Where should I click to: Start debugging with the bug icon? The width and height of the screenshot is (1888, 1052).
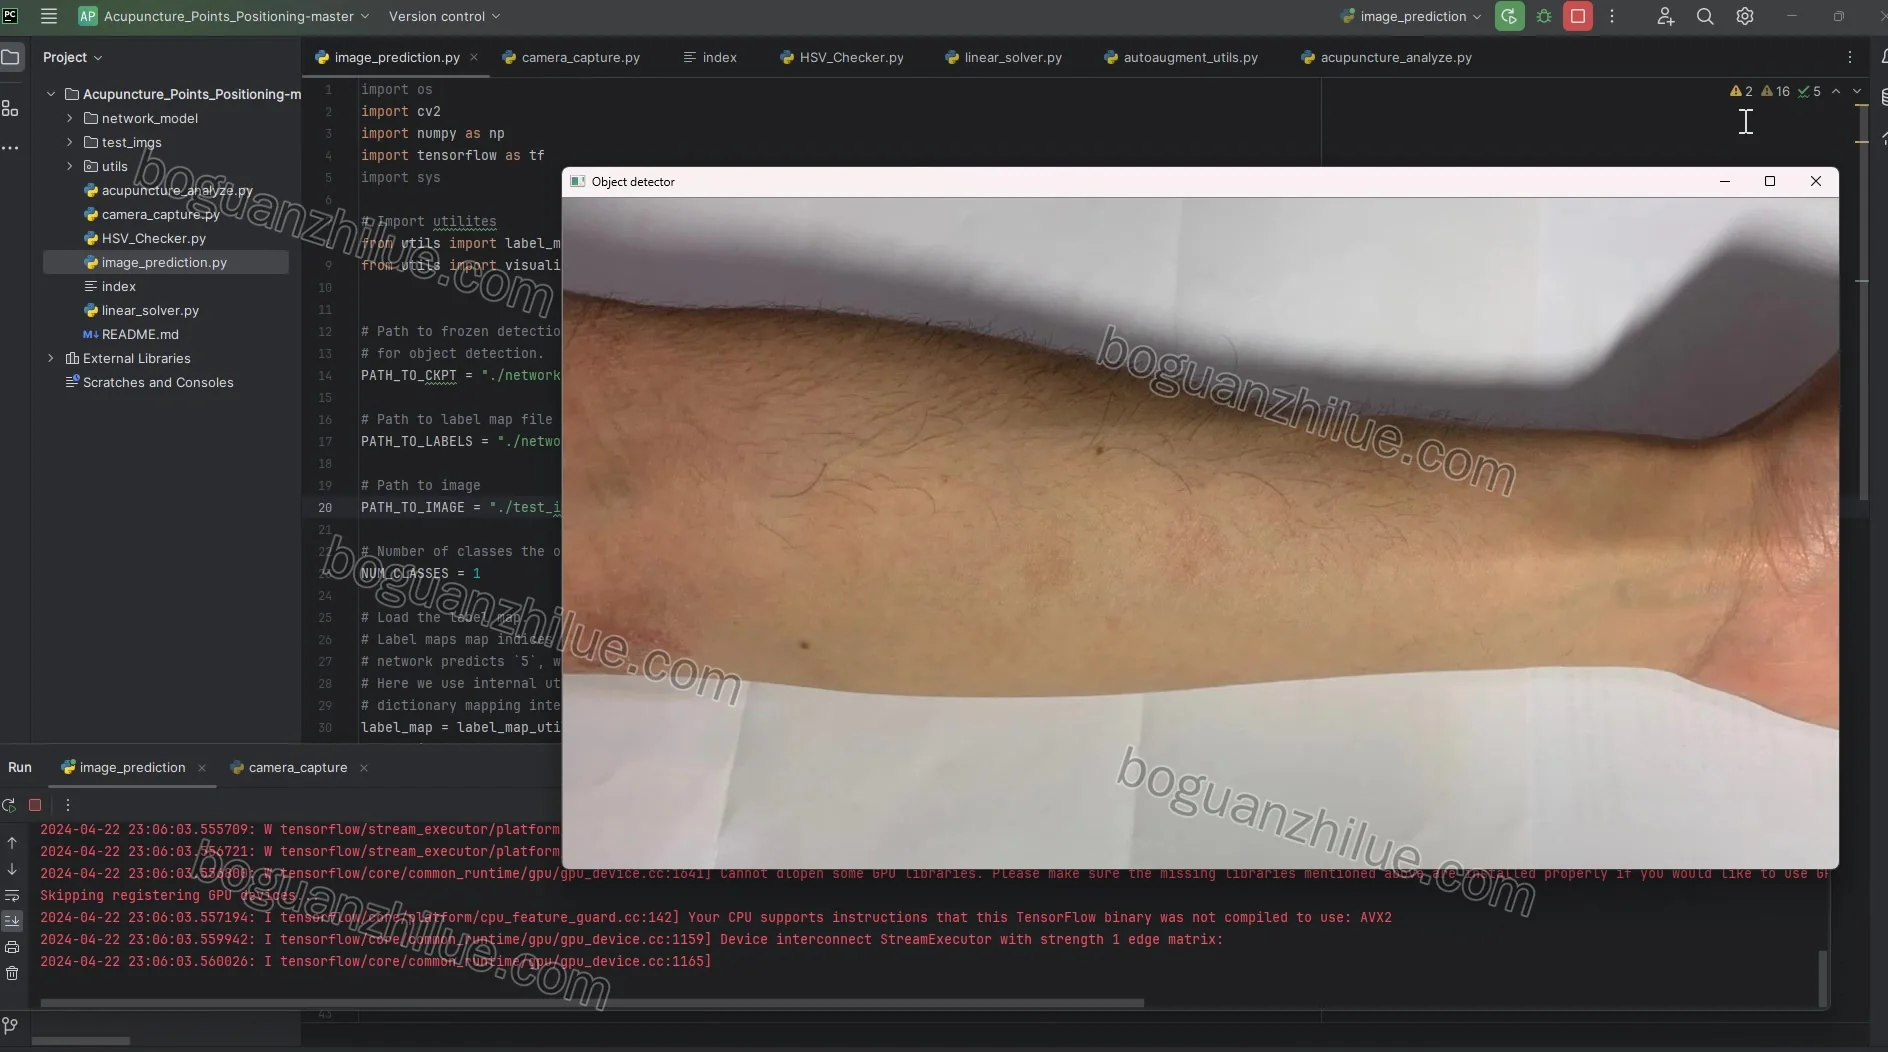pyautogui.click(x=1544, y=16)
